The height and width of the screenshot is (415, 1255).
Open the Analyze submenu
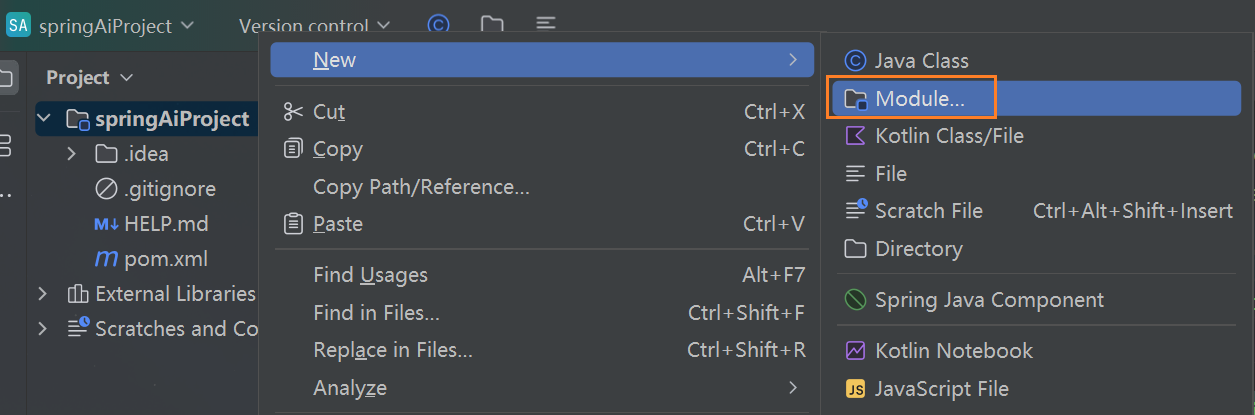(x=350, y=388)
